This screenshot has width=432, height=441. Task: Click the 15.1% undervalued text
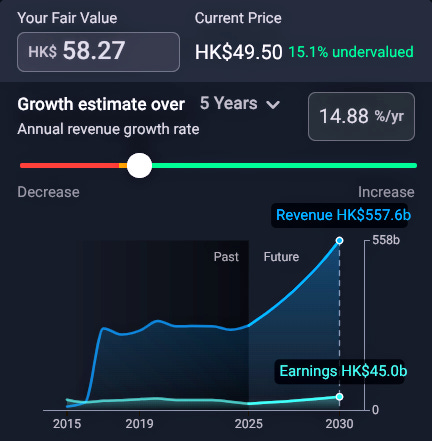click(x=351, y=52)
